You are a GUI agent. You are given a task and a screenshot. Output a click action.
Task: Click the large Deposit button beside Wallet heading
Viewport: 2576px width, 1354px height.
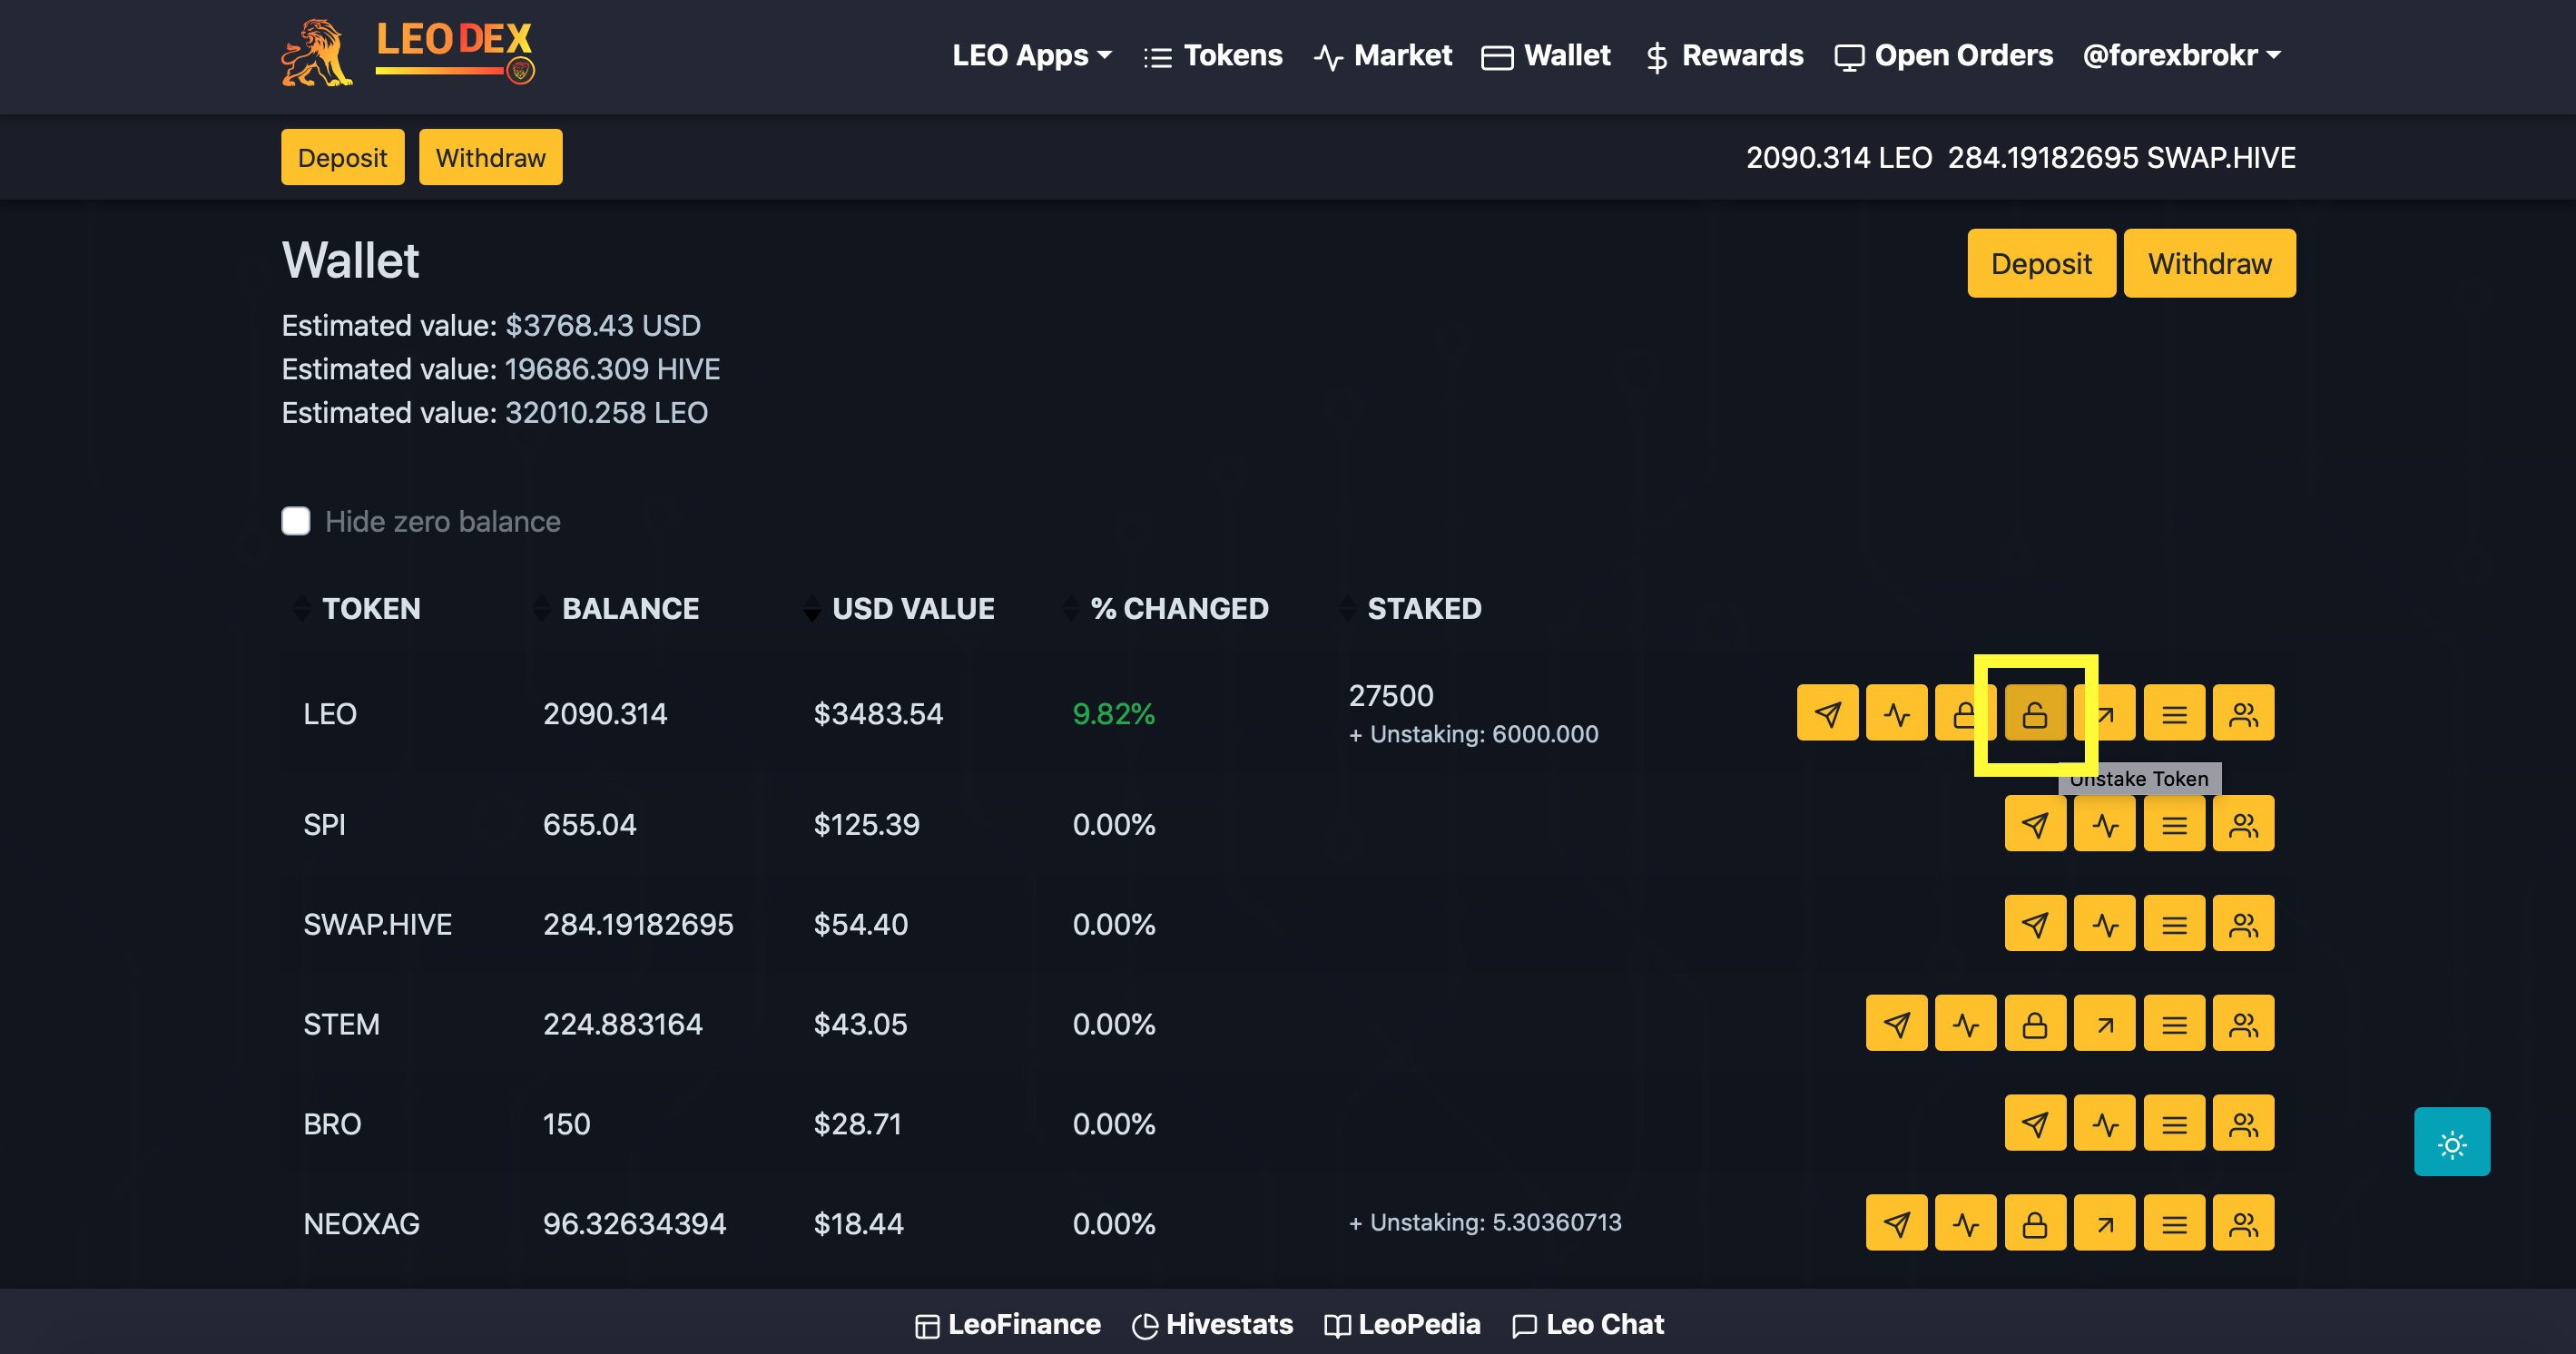tap(2041, 263)
